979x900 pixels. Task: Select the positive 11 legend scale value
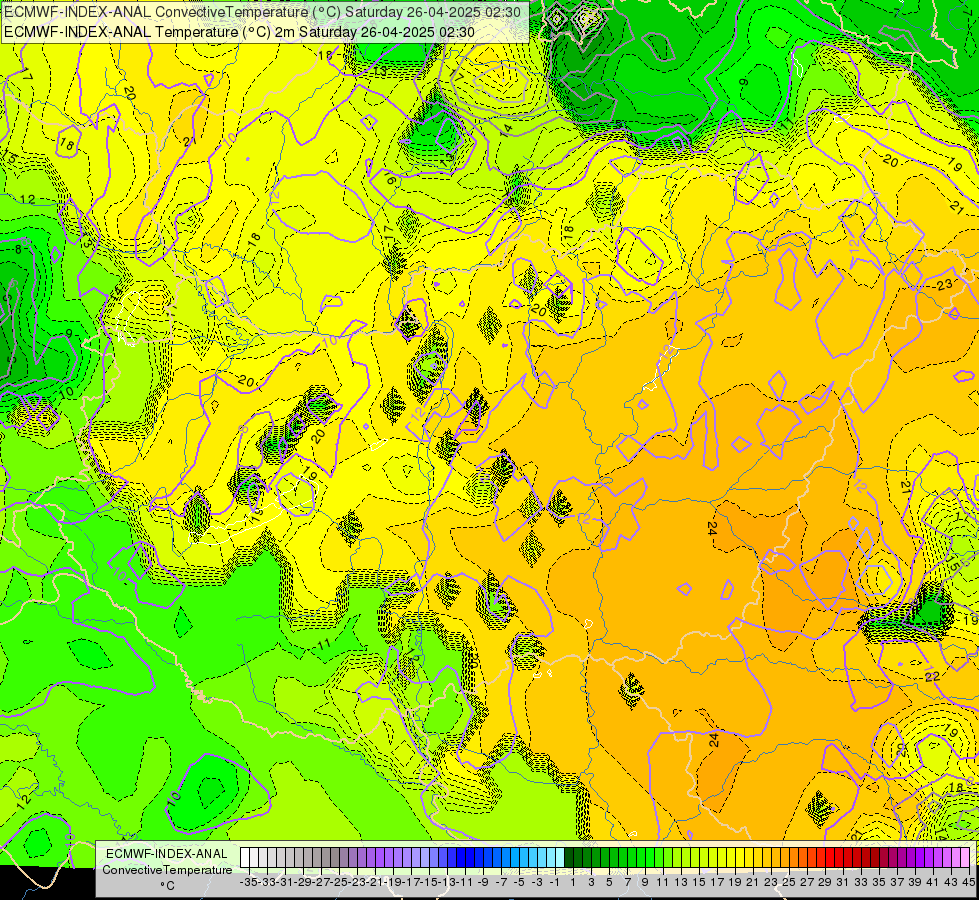[662, 883]
